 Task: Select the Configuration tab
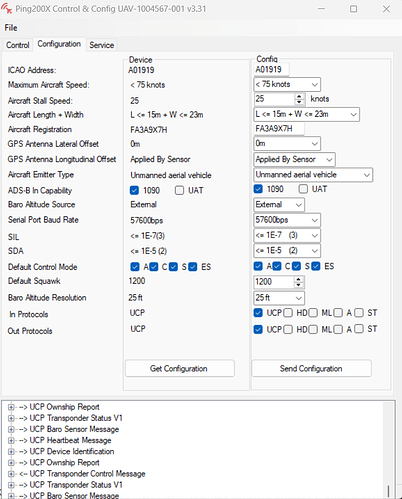(59, 44)
